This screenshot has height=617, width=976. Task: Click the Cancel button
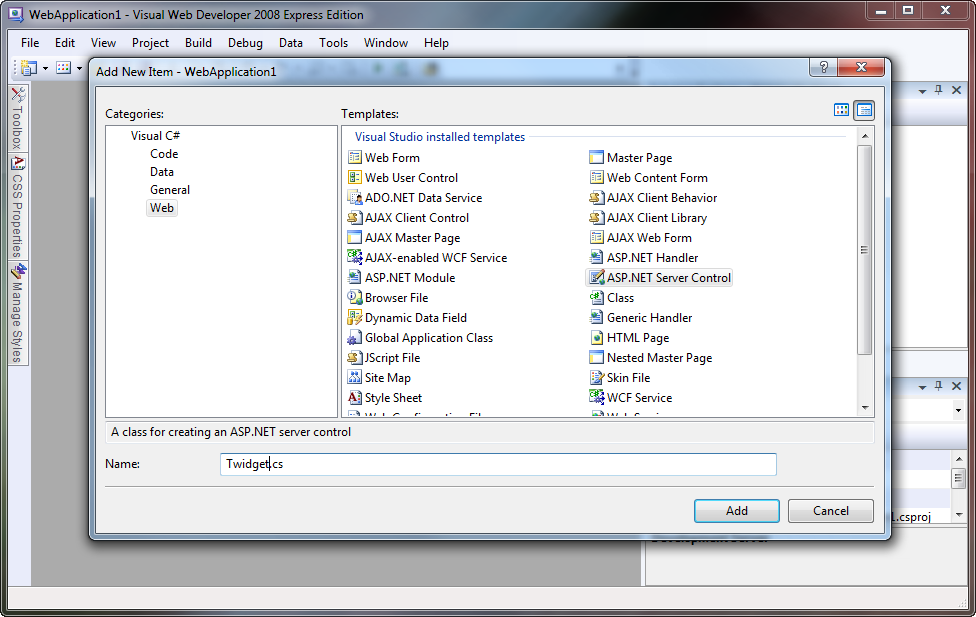click(x=830, y=511)
